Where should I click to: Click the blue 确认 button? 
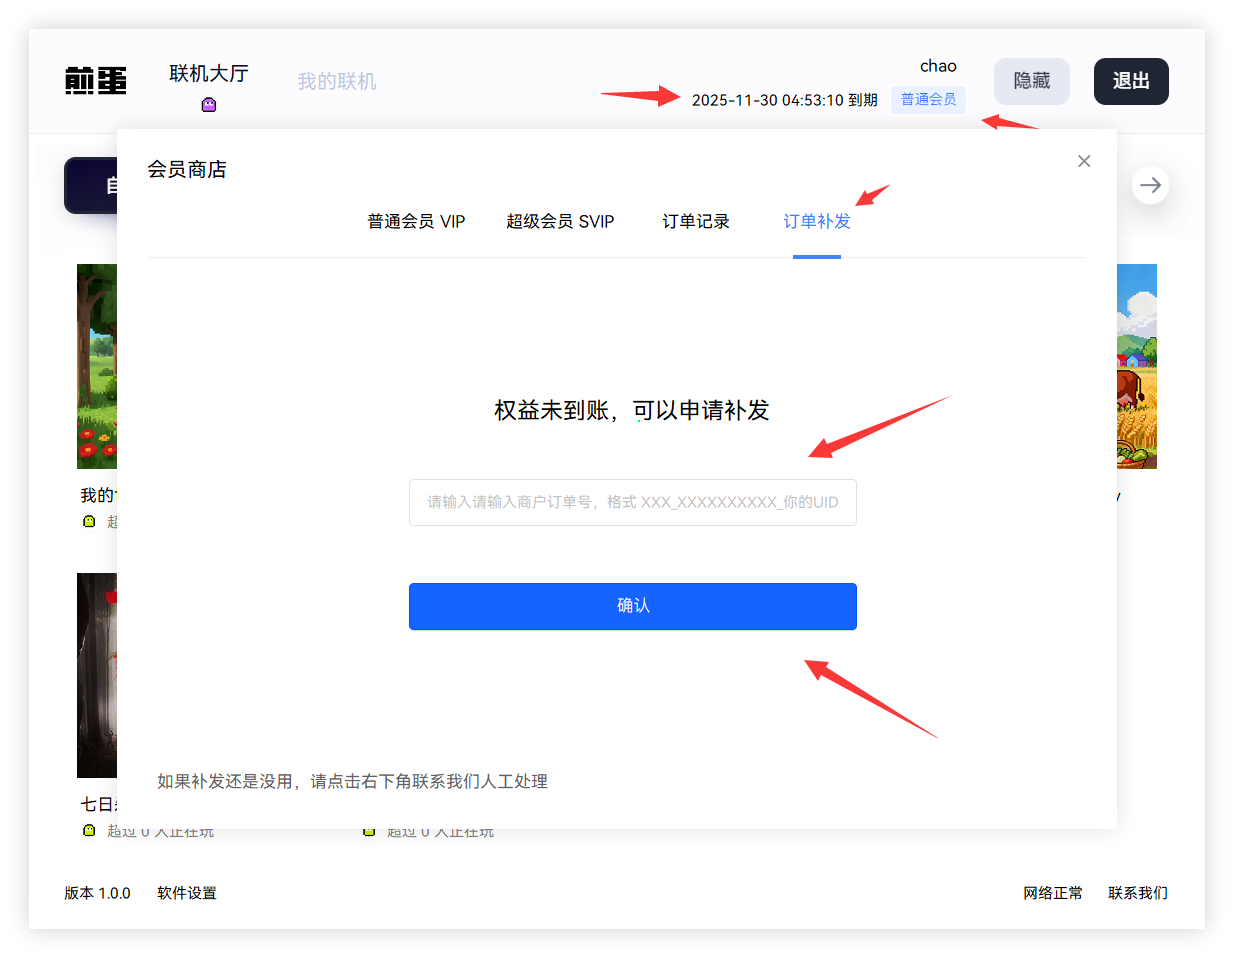tap(632, 606)
